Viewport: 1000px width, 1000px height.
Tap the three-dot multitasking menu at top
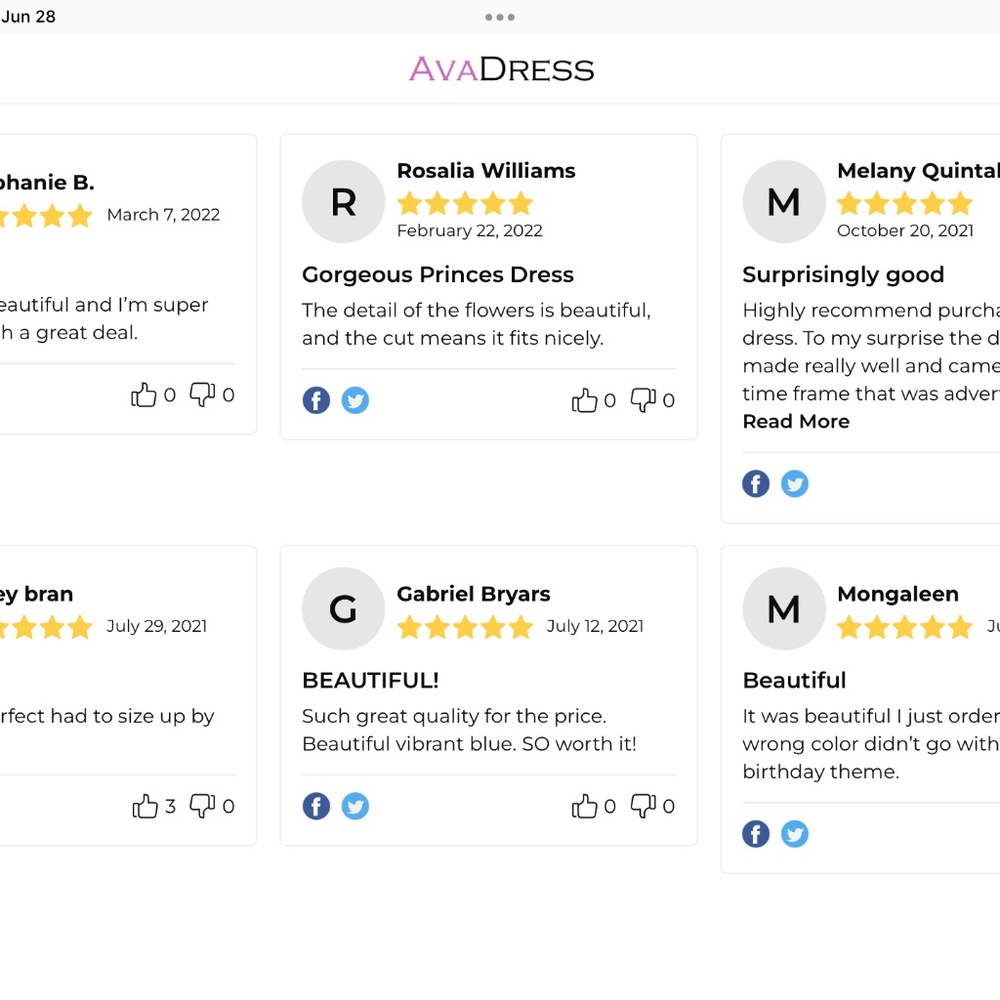pyautogui.click(x=499, y=17)
